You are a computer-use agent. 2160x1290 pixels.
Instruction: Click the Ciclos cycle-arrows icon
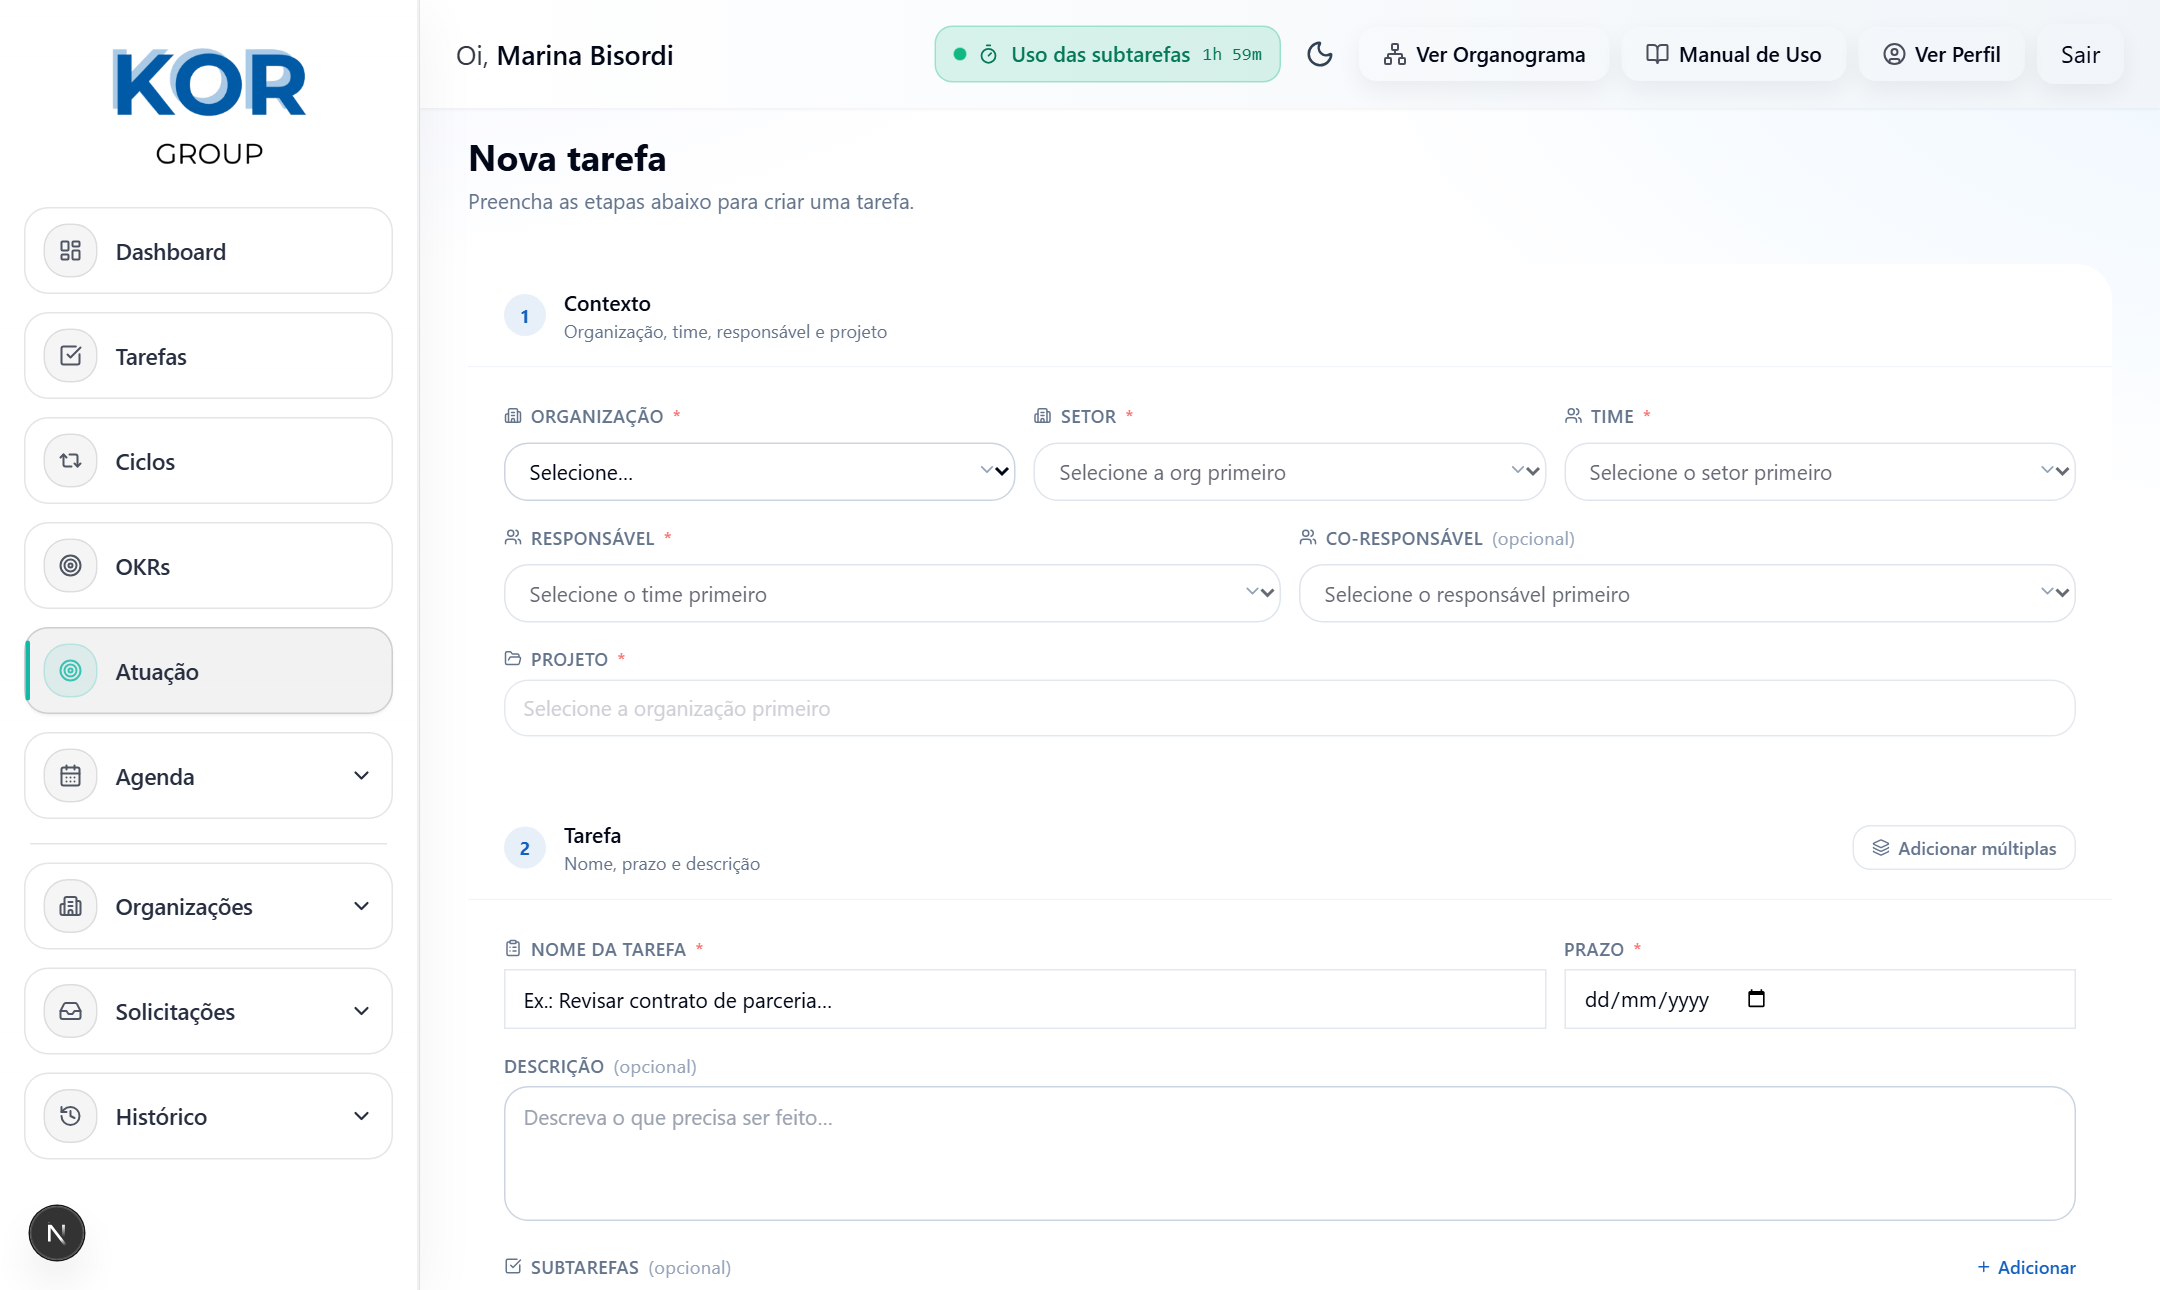[x=70, y=461]
